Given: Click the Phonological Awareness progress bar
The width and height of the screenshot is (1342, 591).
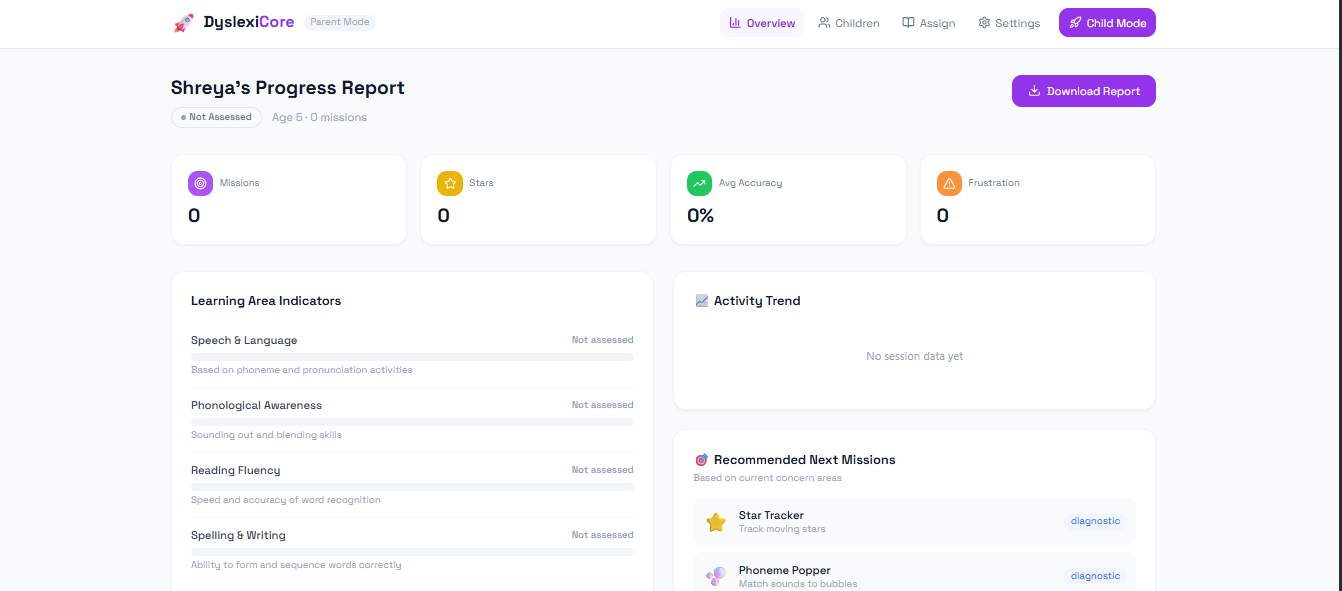Looking at the screenshot, I should pyautogui.click(x=412, y=422).
